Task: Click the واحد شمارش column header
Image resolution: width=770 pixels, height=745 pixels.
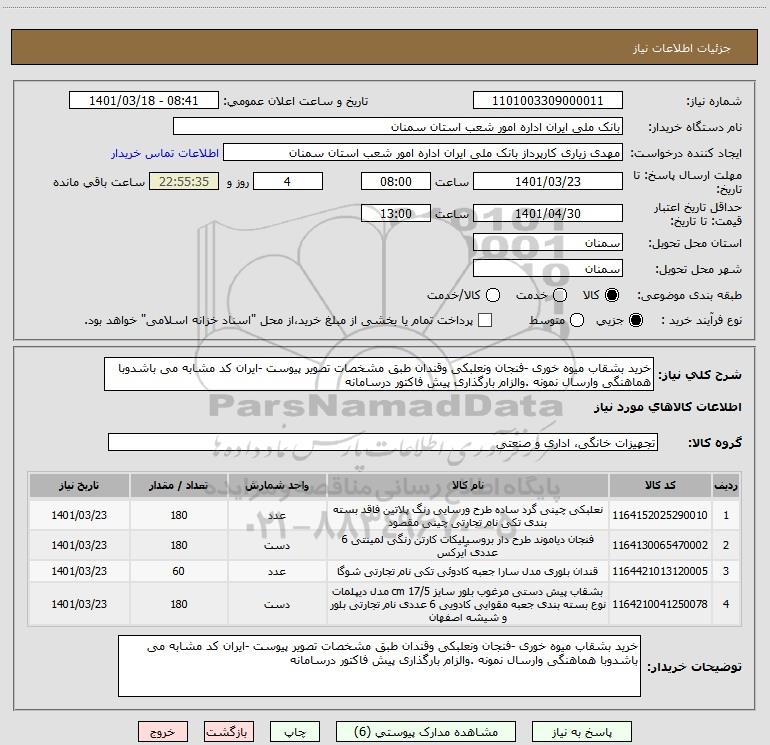Action: pyautogui.click(x=277, y=486)
